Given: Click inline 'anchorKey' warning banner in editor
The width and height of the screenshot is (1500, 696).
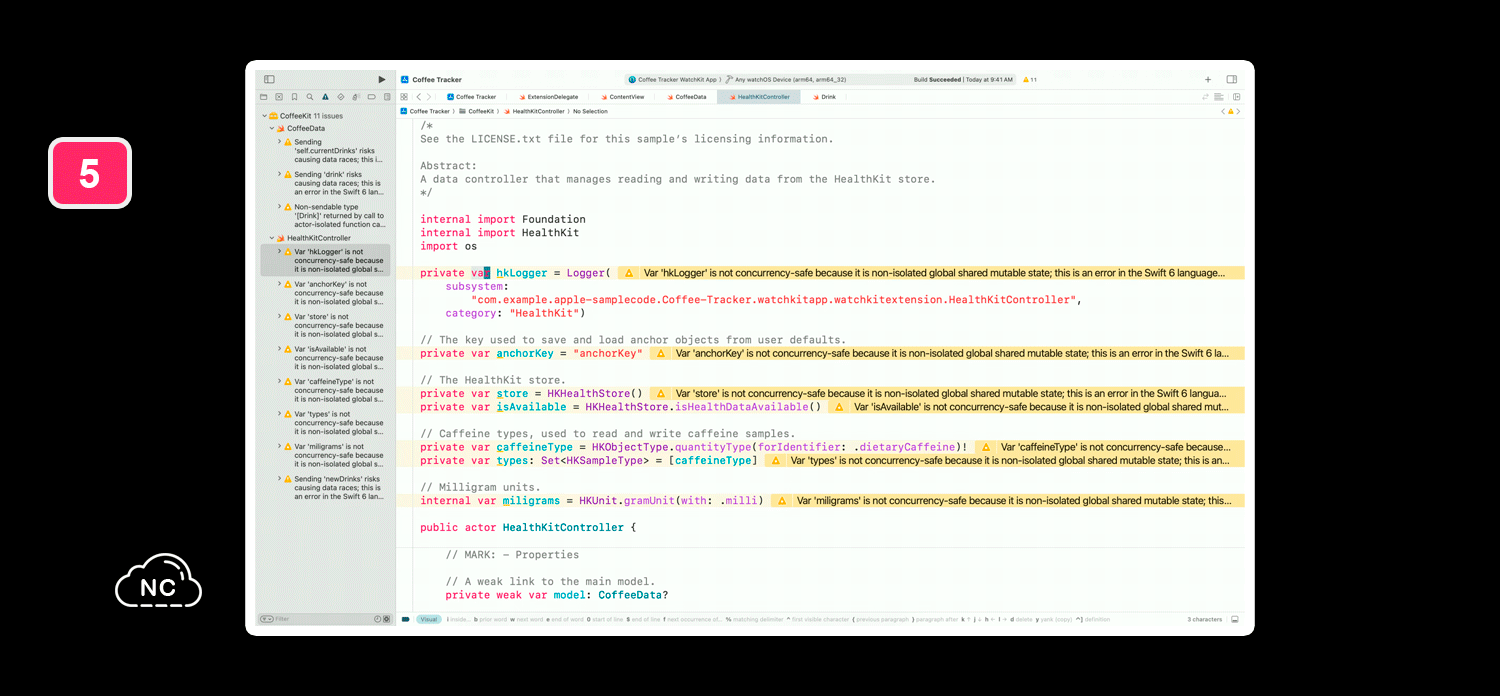Looking at the screenshot, I should pyautogui.click(x=947, y=353).
